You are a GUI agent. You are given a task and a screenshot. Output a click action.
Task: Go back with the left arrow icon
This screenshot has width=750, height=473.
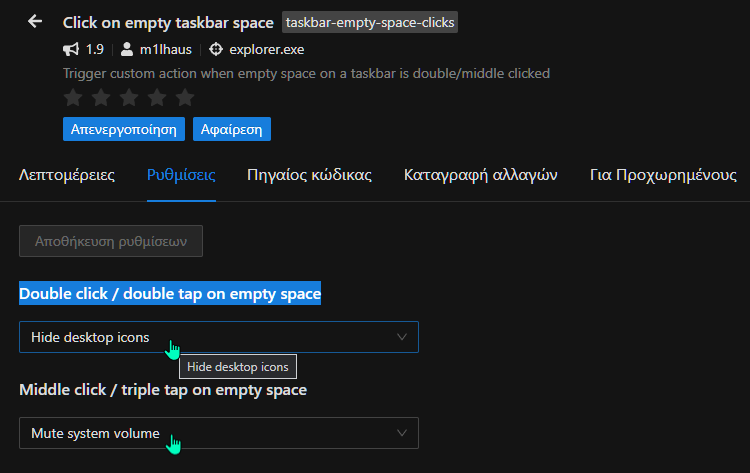(35, 21)
